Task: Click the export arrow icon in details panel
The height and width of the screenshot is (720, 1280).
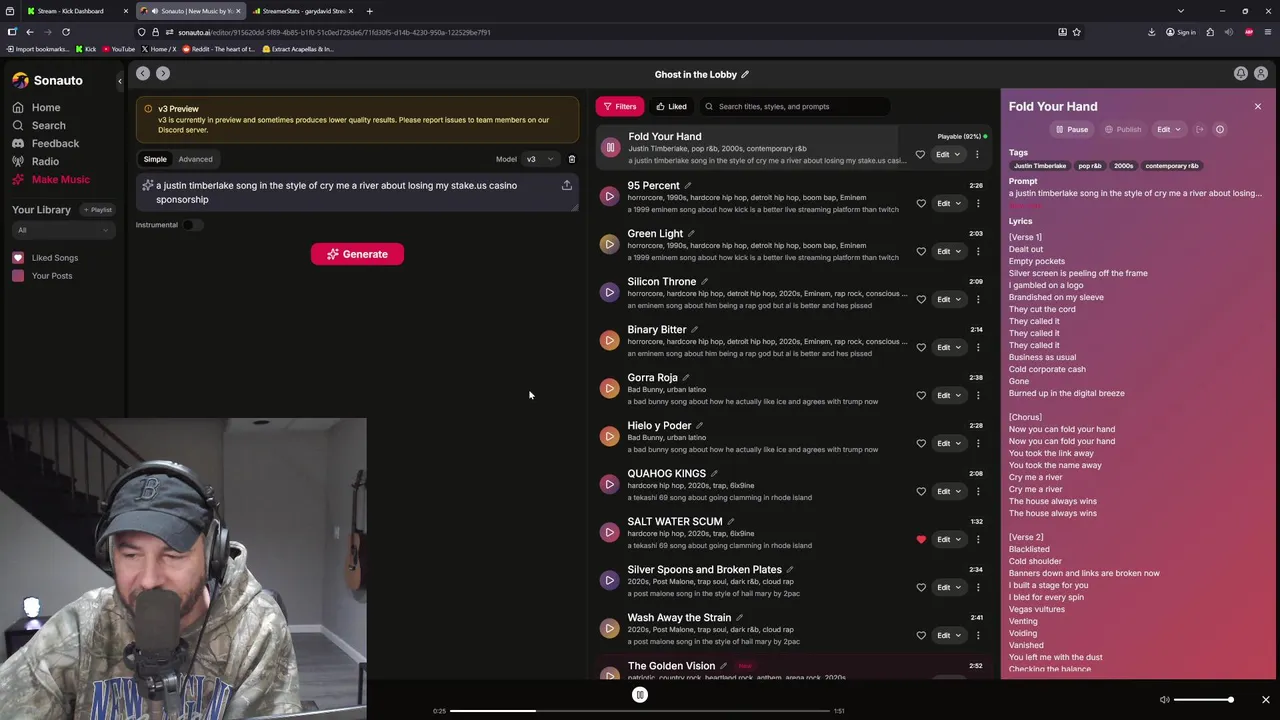Action: (x=1200, y=129)
